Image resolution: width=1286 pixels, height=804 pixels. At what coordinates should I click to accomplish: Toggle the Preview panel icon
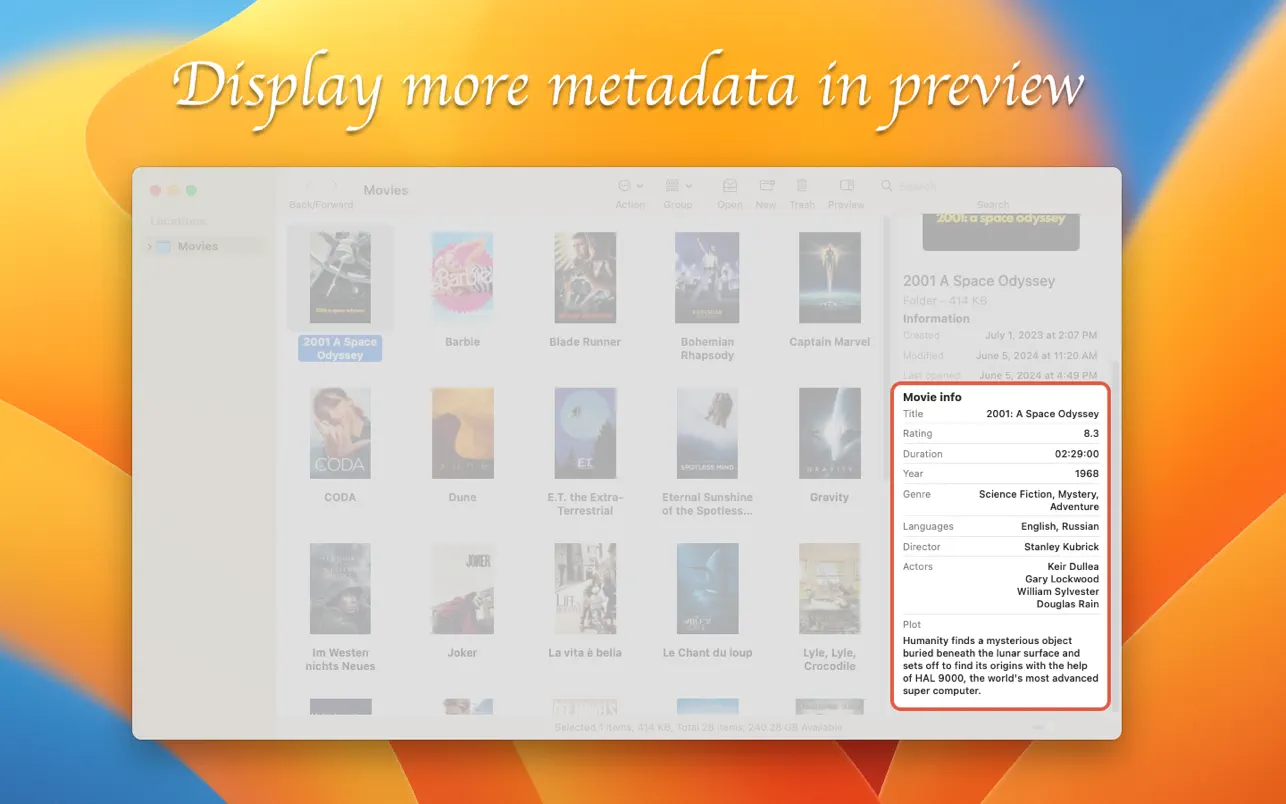click(x=846, y=186)
